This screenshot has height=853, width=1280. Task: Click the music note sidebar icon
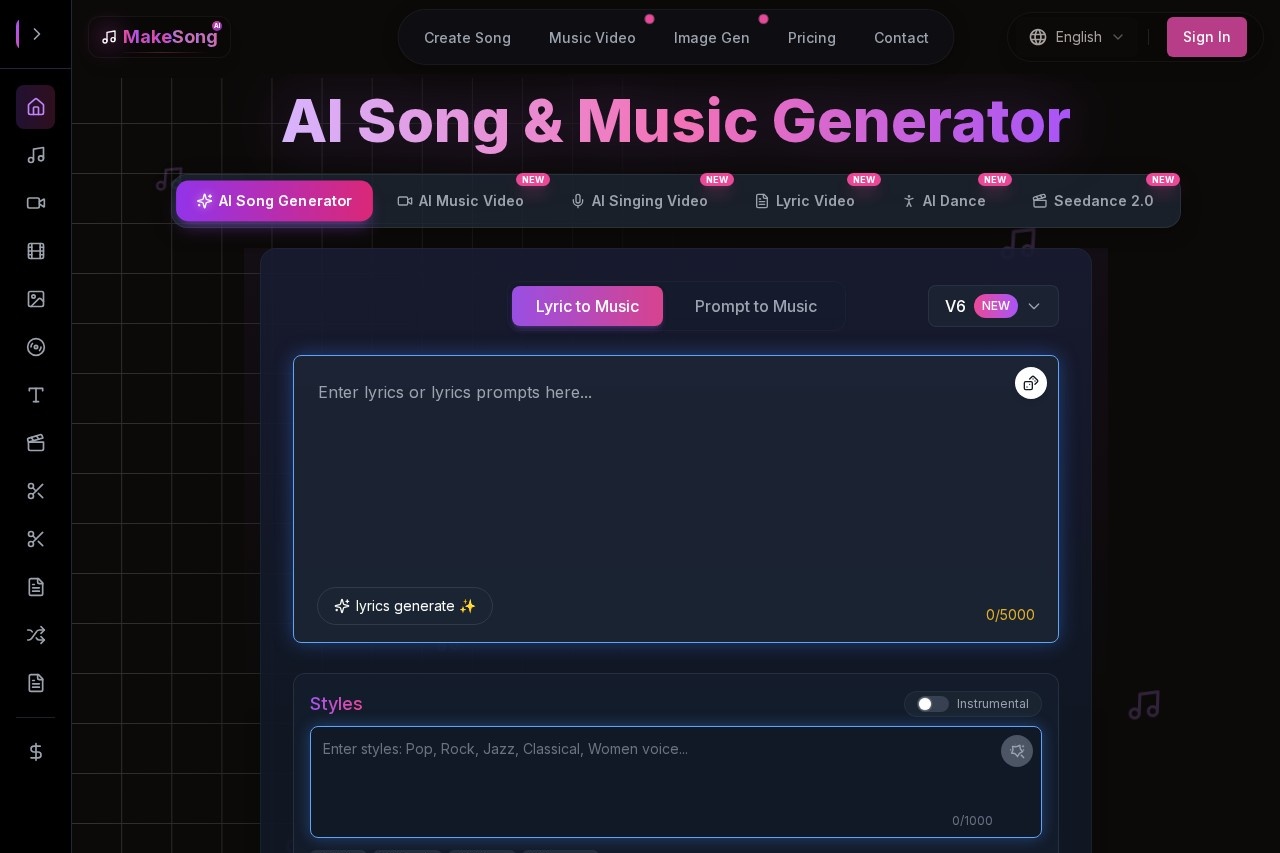36,155
